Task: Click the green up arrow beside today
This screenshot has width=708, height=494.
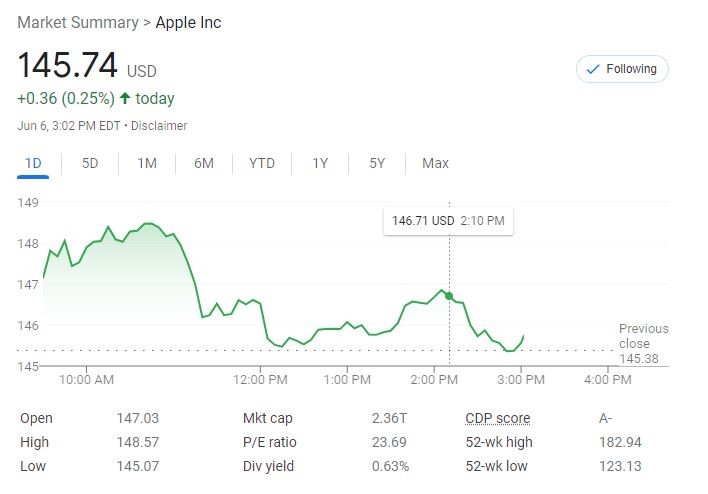Action: [x=125, y=99]
